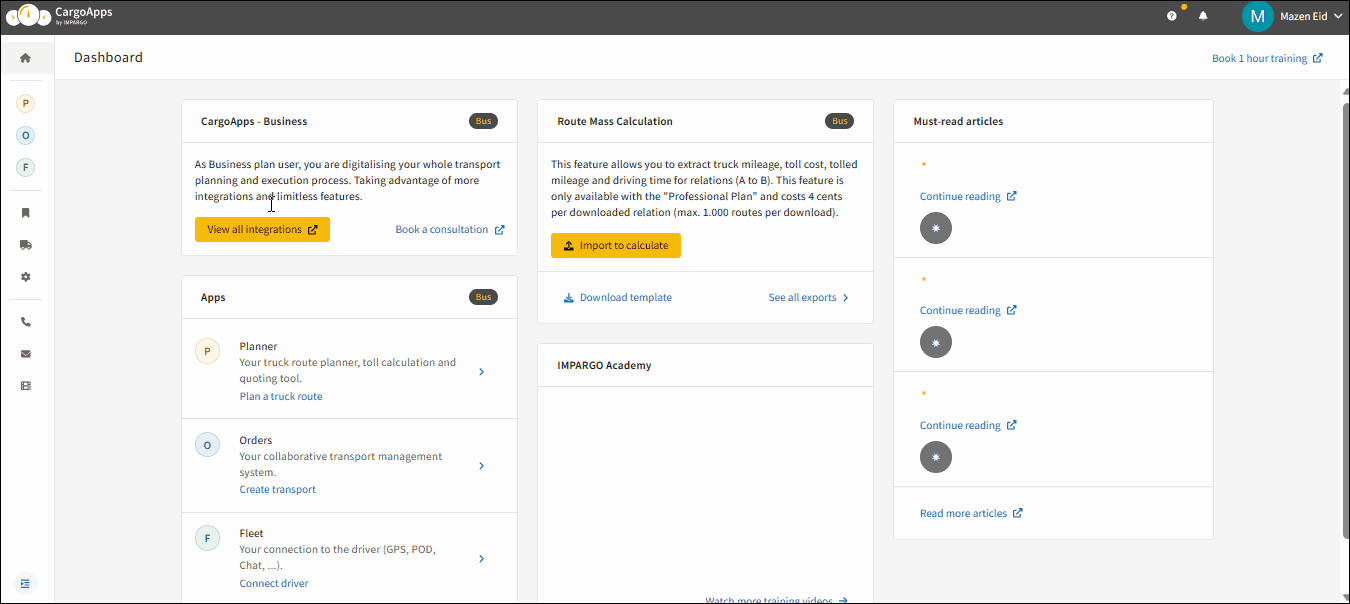Click the film video icon in the sidebar
Image resolution: width=1350 pixels, height=604 pixels.
pos(26,385)
